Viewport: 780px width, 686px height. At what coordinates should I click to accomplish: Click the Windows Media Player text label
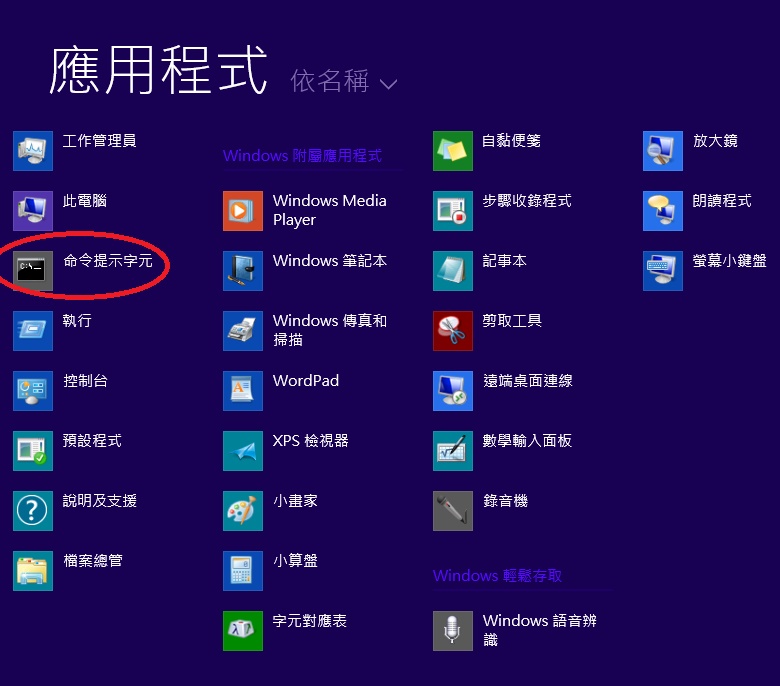(330, 210)
